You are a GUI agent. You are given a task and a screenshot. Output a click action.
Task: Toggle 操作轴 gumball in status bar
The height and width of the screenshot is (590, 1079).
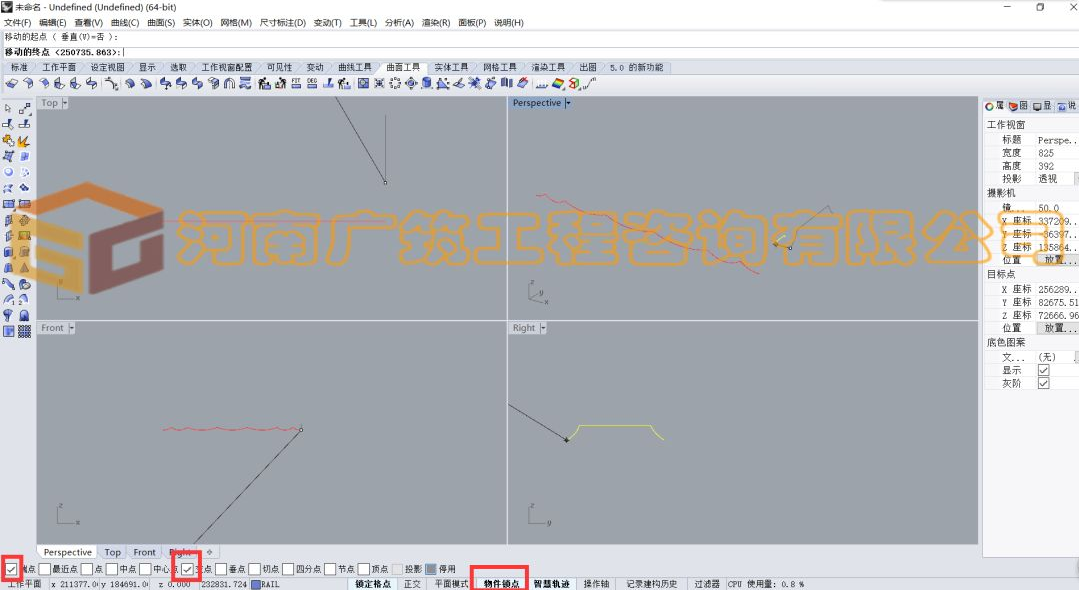[596, 584]
